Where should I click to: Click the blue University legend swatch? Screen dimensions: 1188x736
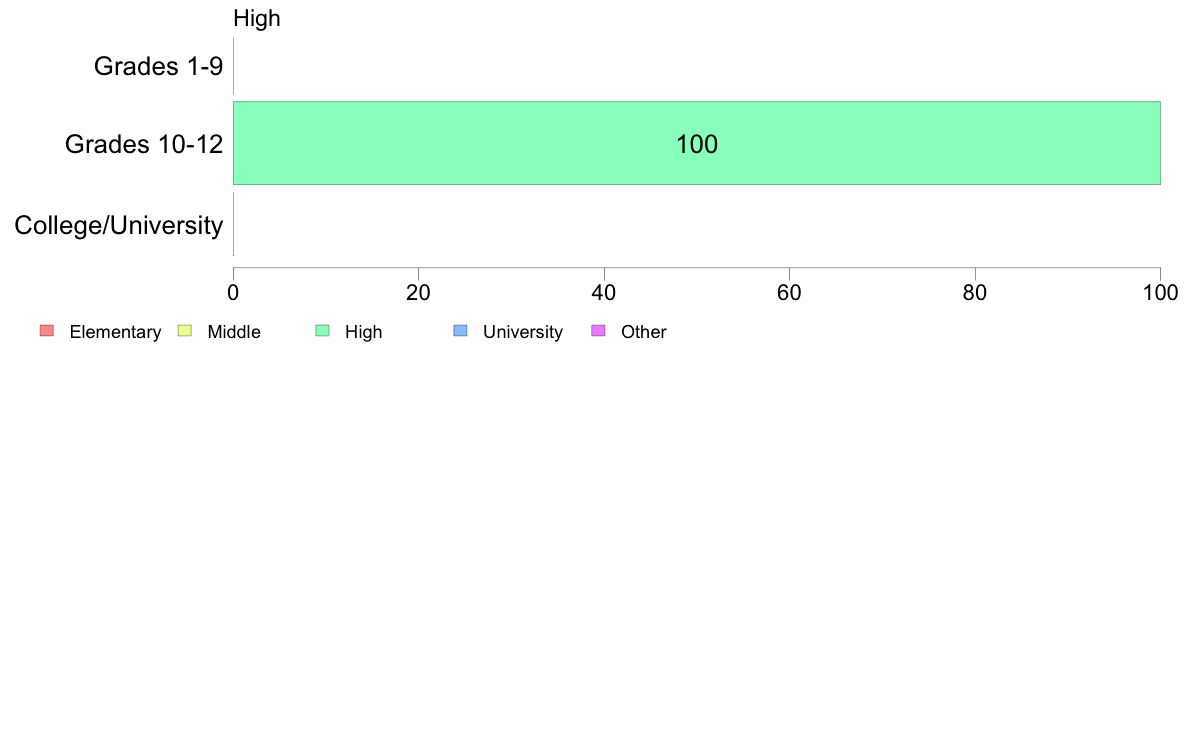point(460,330)
